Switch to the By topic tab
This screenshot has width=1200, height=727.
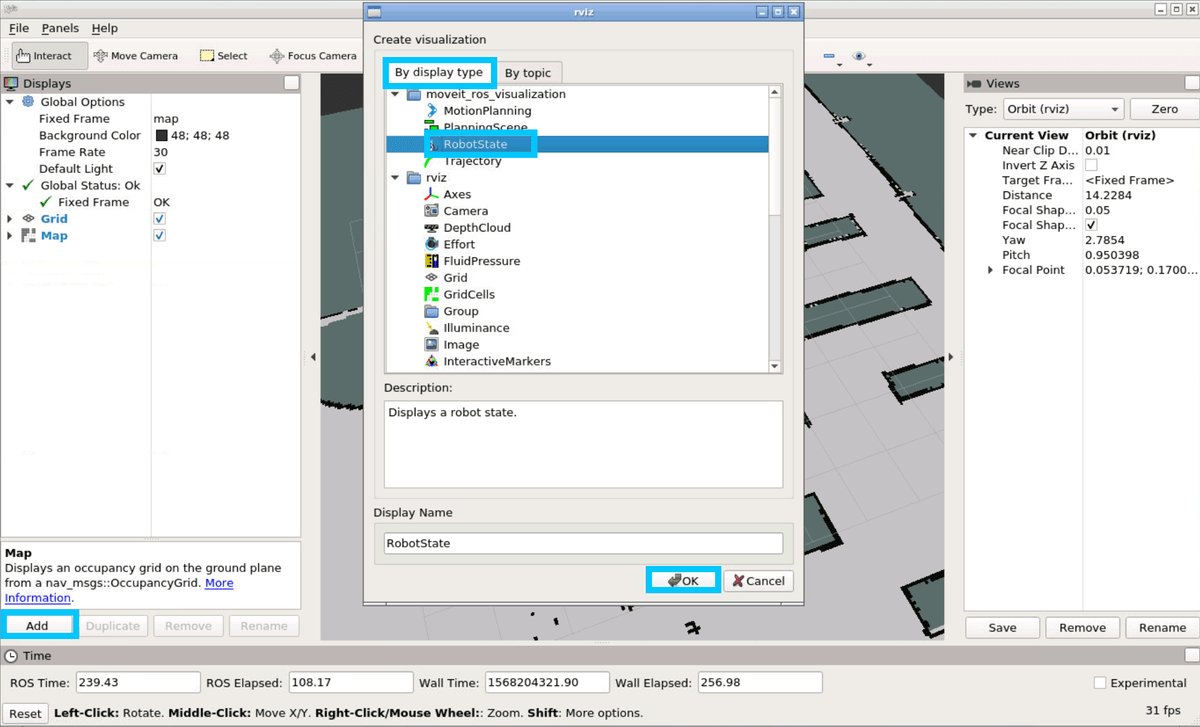tap(529, 73)
